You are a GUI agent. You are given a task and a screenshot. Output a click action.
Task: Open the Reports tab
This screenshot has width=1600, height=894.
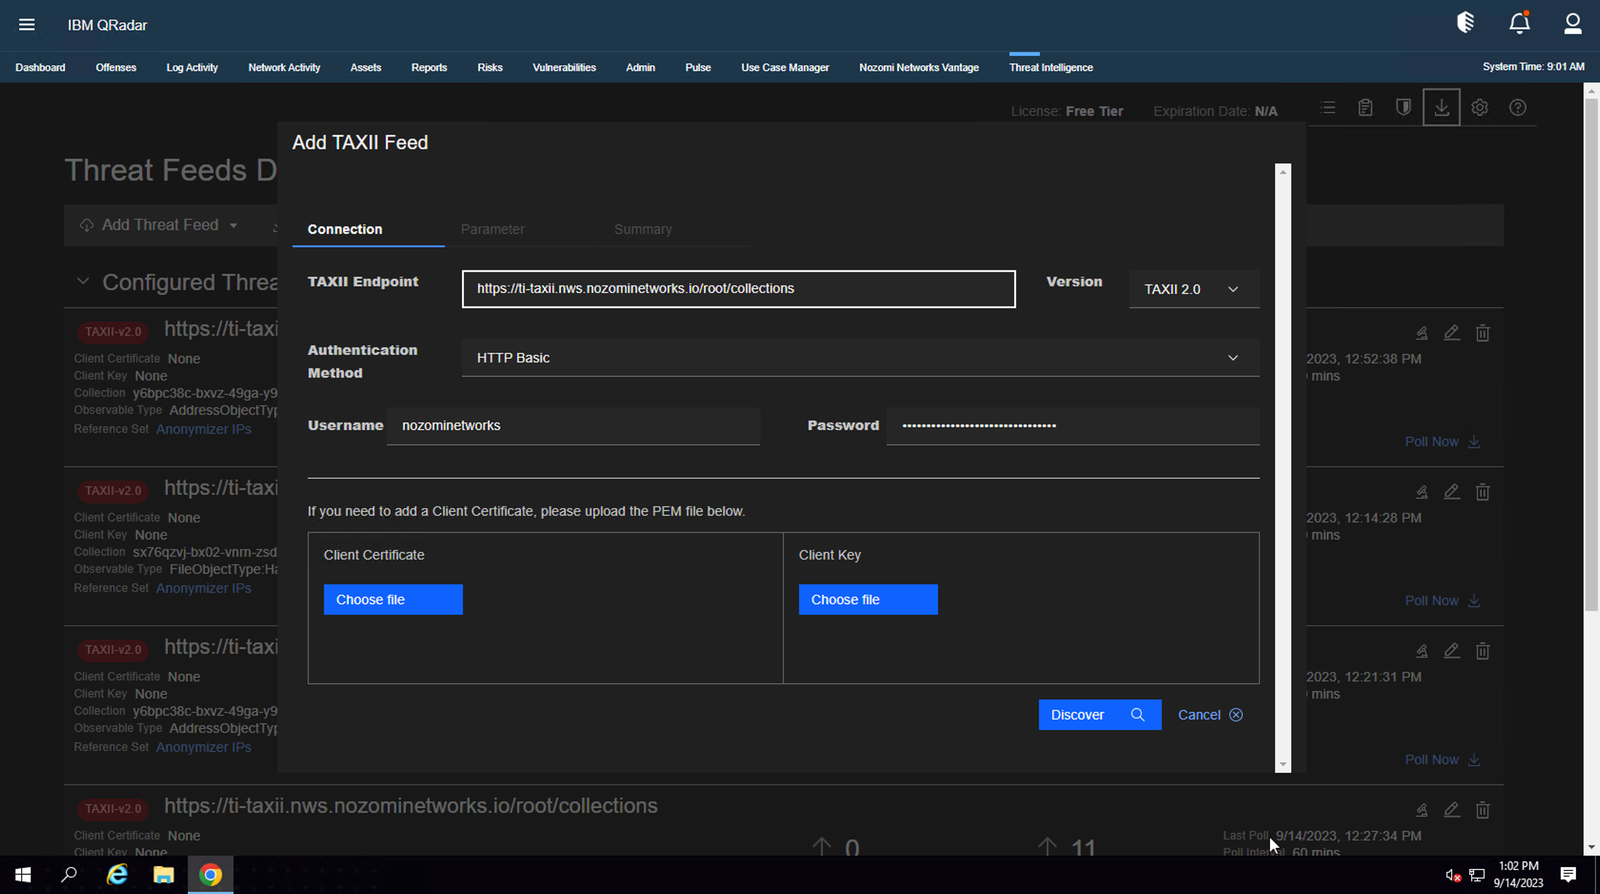pos(429,68)
